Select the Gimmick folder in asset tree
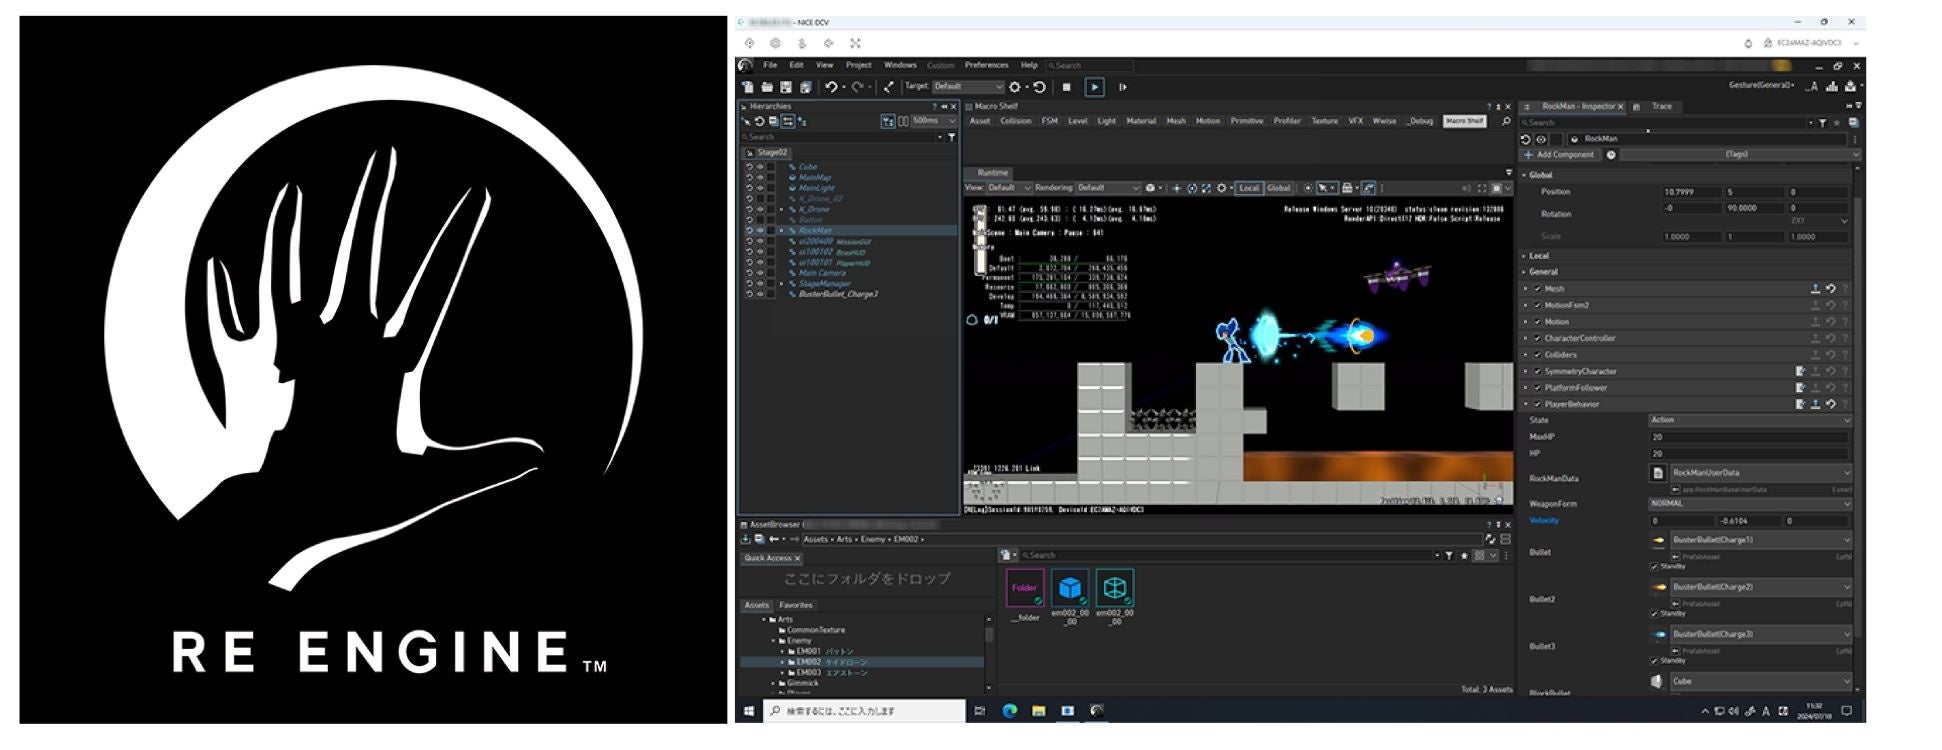 (x=802, y=684)
